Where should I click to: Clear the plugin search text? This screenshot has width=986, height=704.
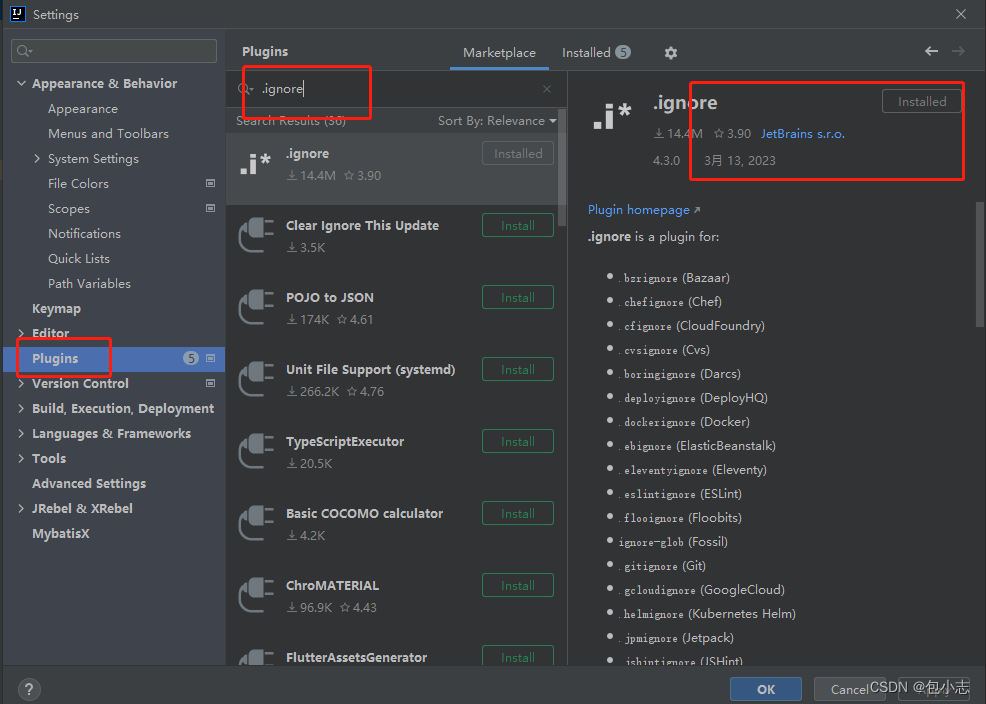tap(547, 89)
